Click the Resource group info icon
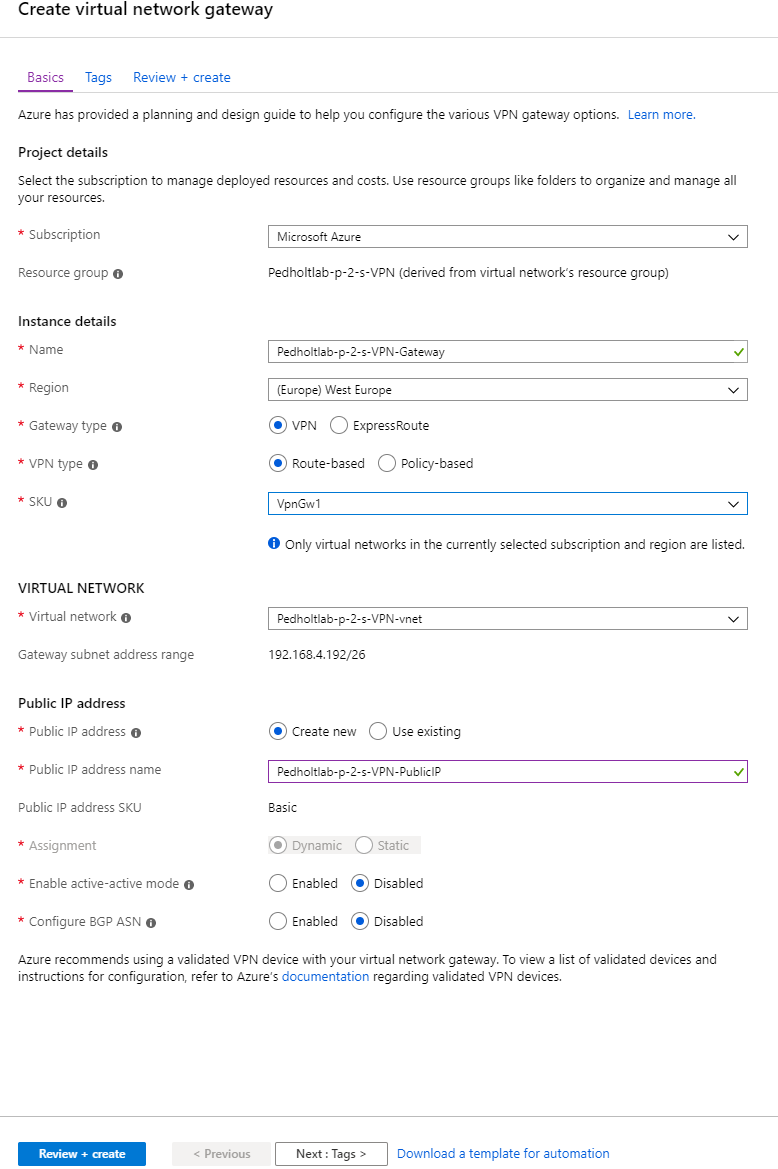 click(x=118, y=274)
